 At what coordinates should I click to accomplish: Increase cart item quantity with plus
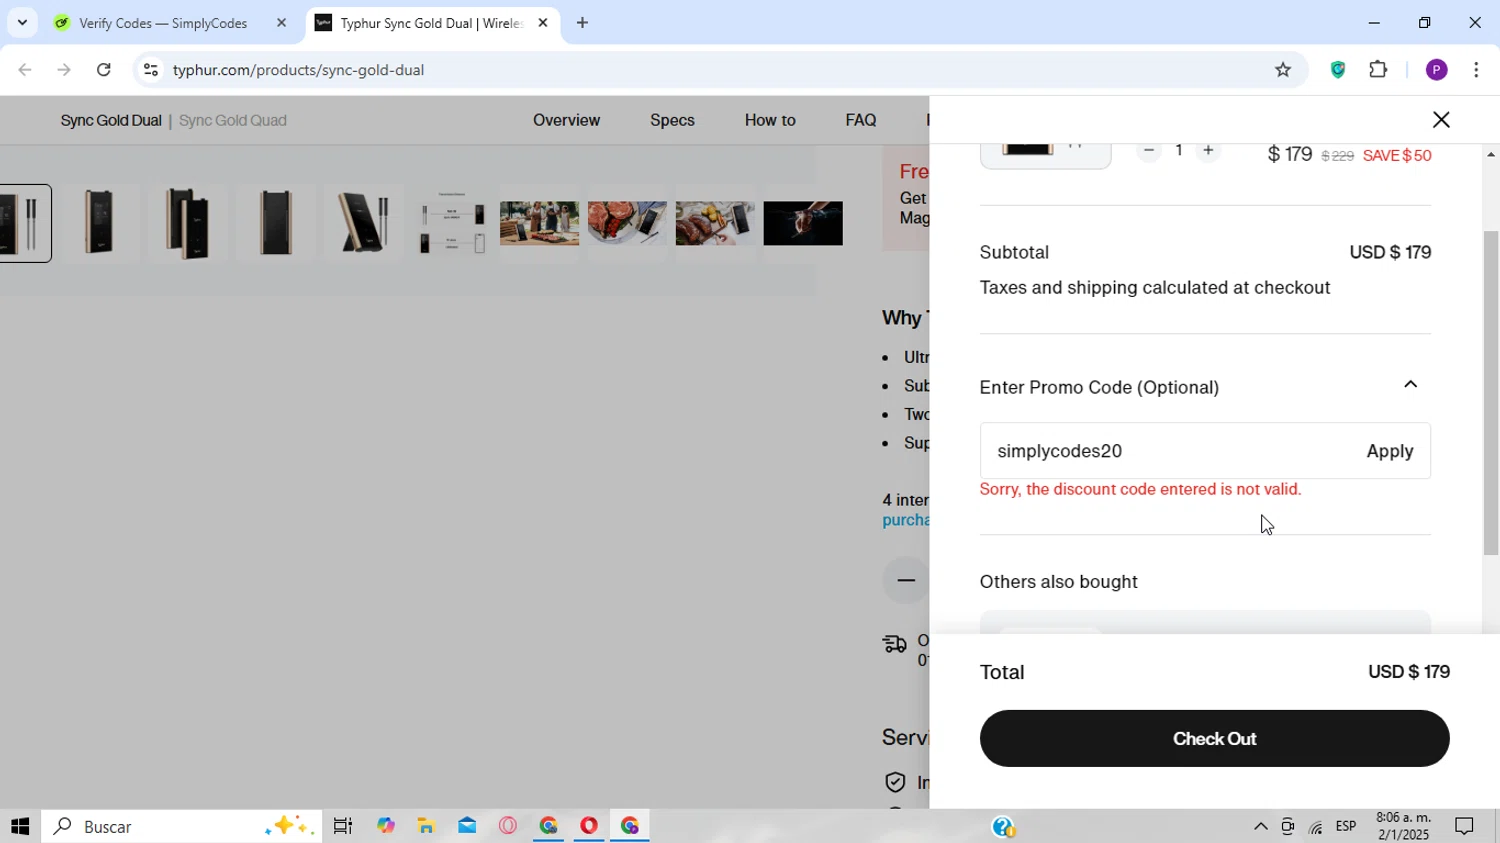[1208, 151]
